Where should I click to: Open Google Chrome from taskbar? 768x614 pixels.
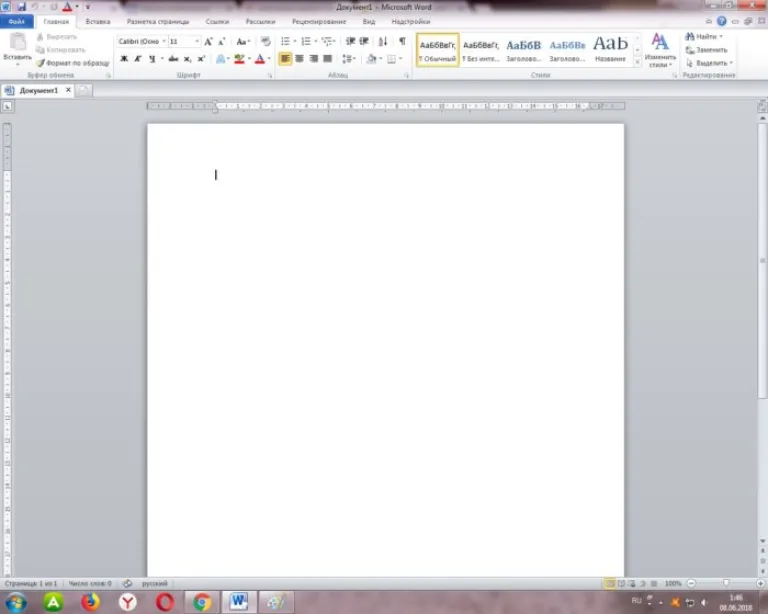point(201,602)
